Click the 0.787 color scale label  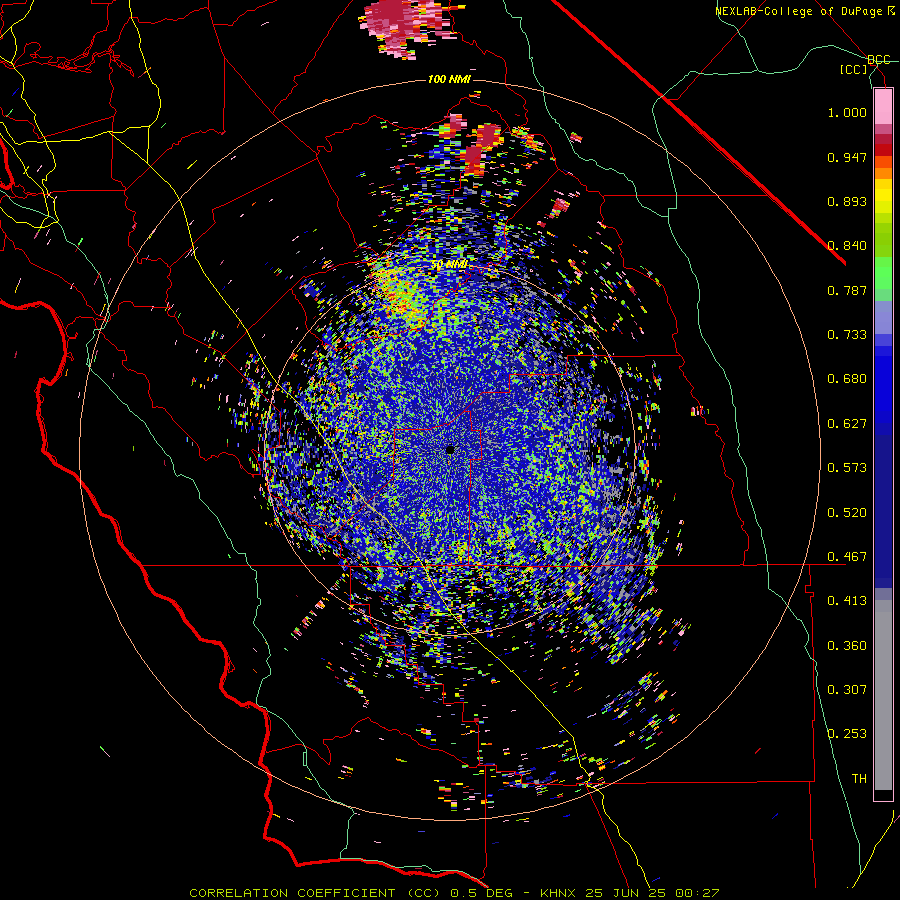click(x=847, y=290)
